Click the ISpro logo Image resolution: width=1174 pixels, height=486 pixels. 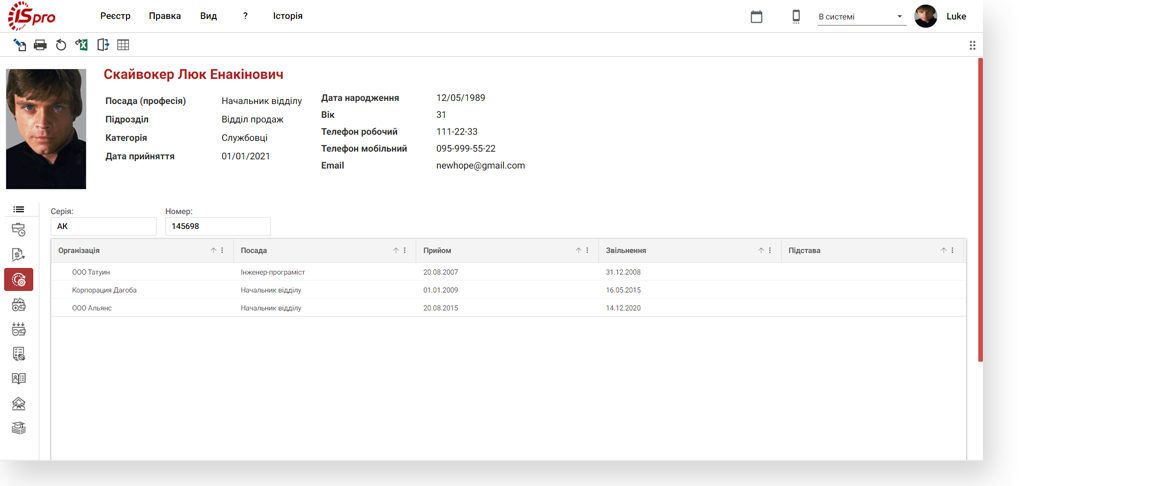pos(31,16)
